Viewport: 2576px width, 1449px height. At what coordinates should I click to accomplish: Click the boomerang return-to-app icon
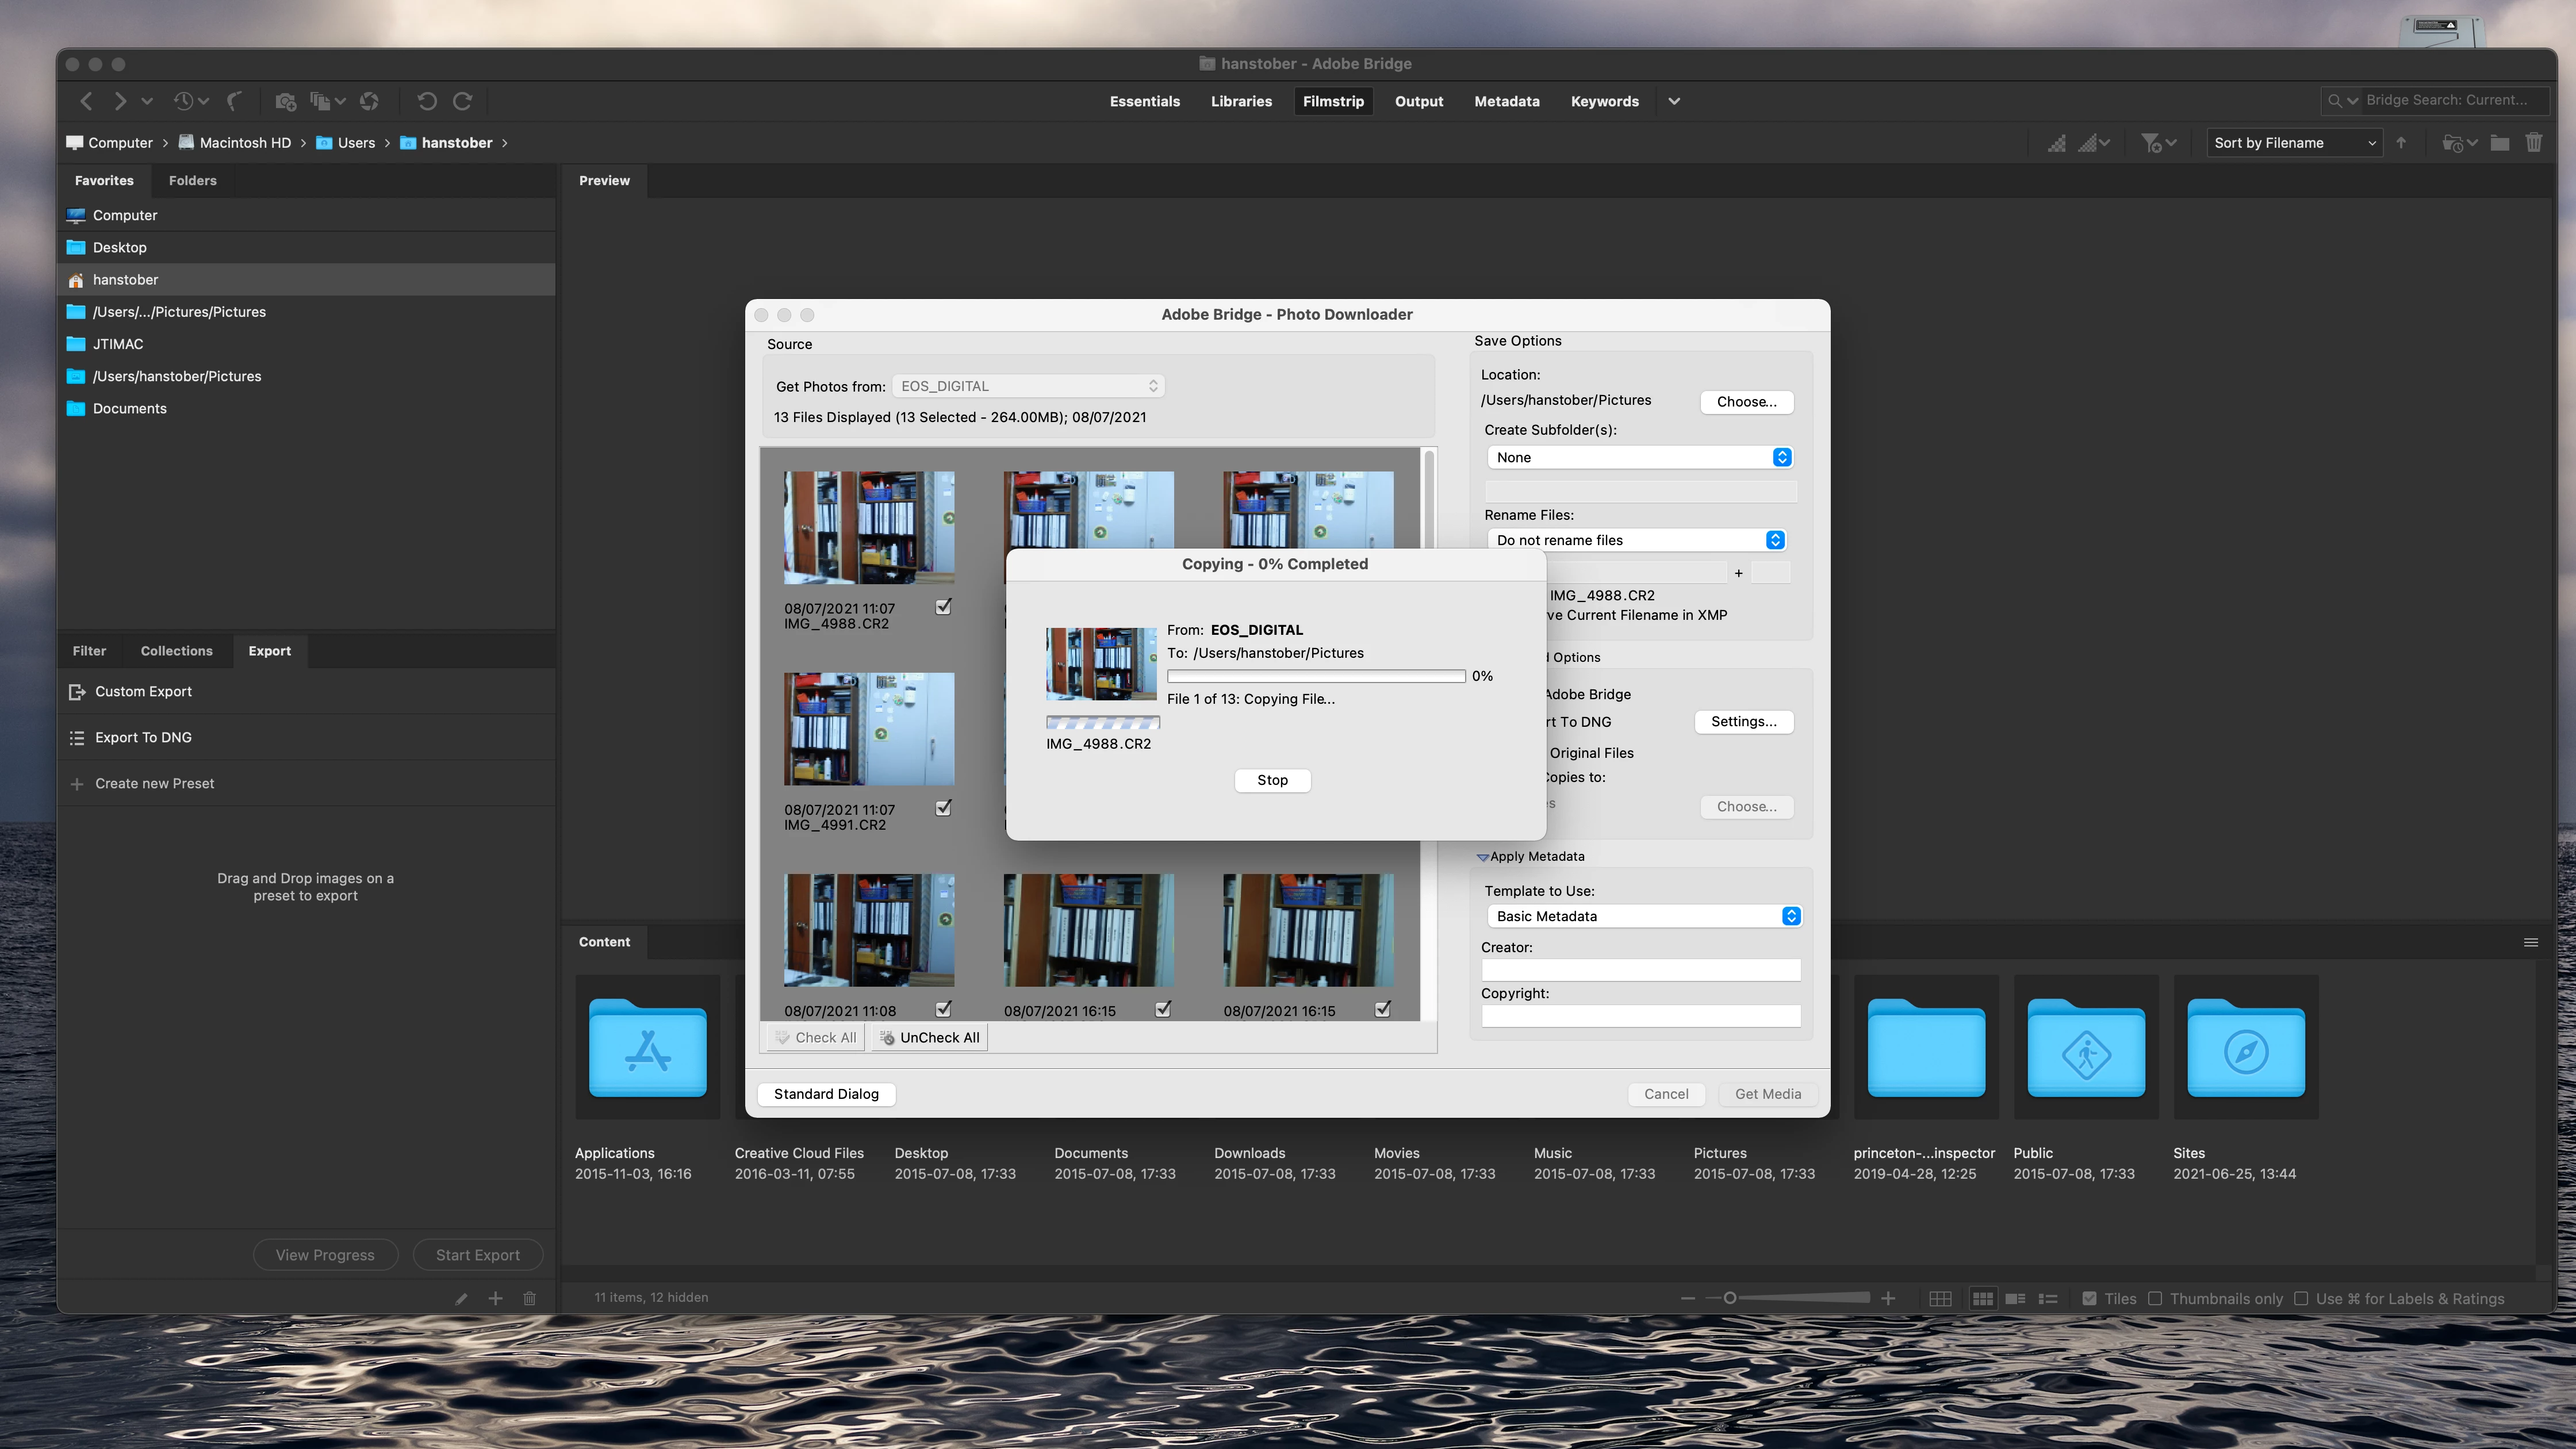(x=235, y=101)
